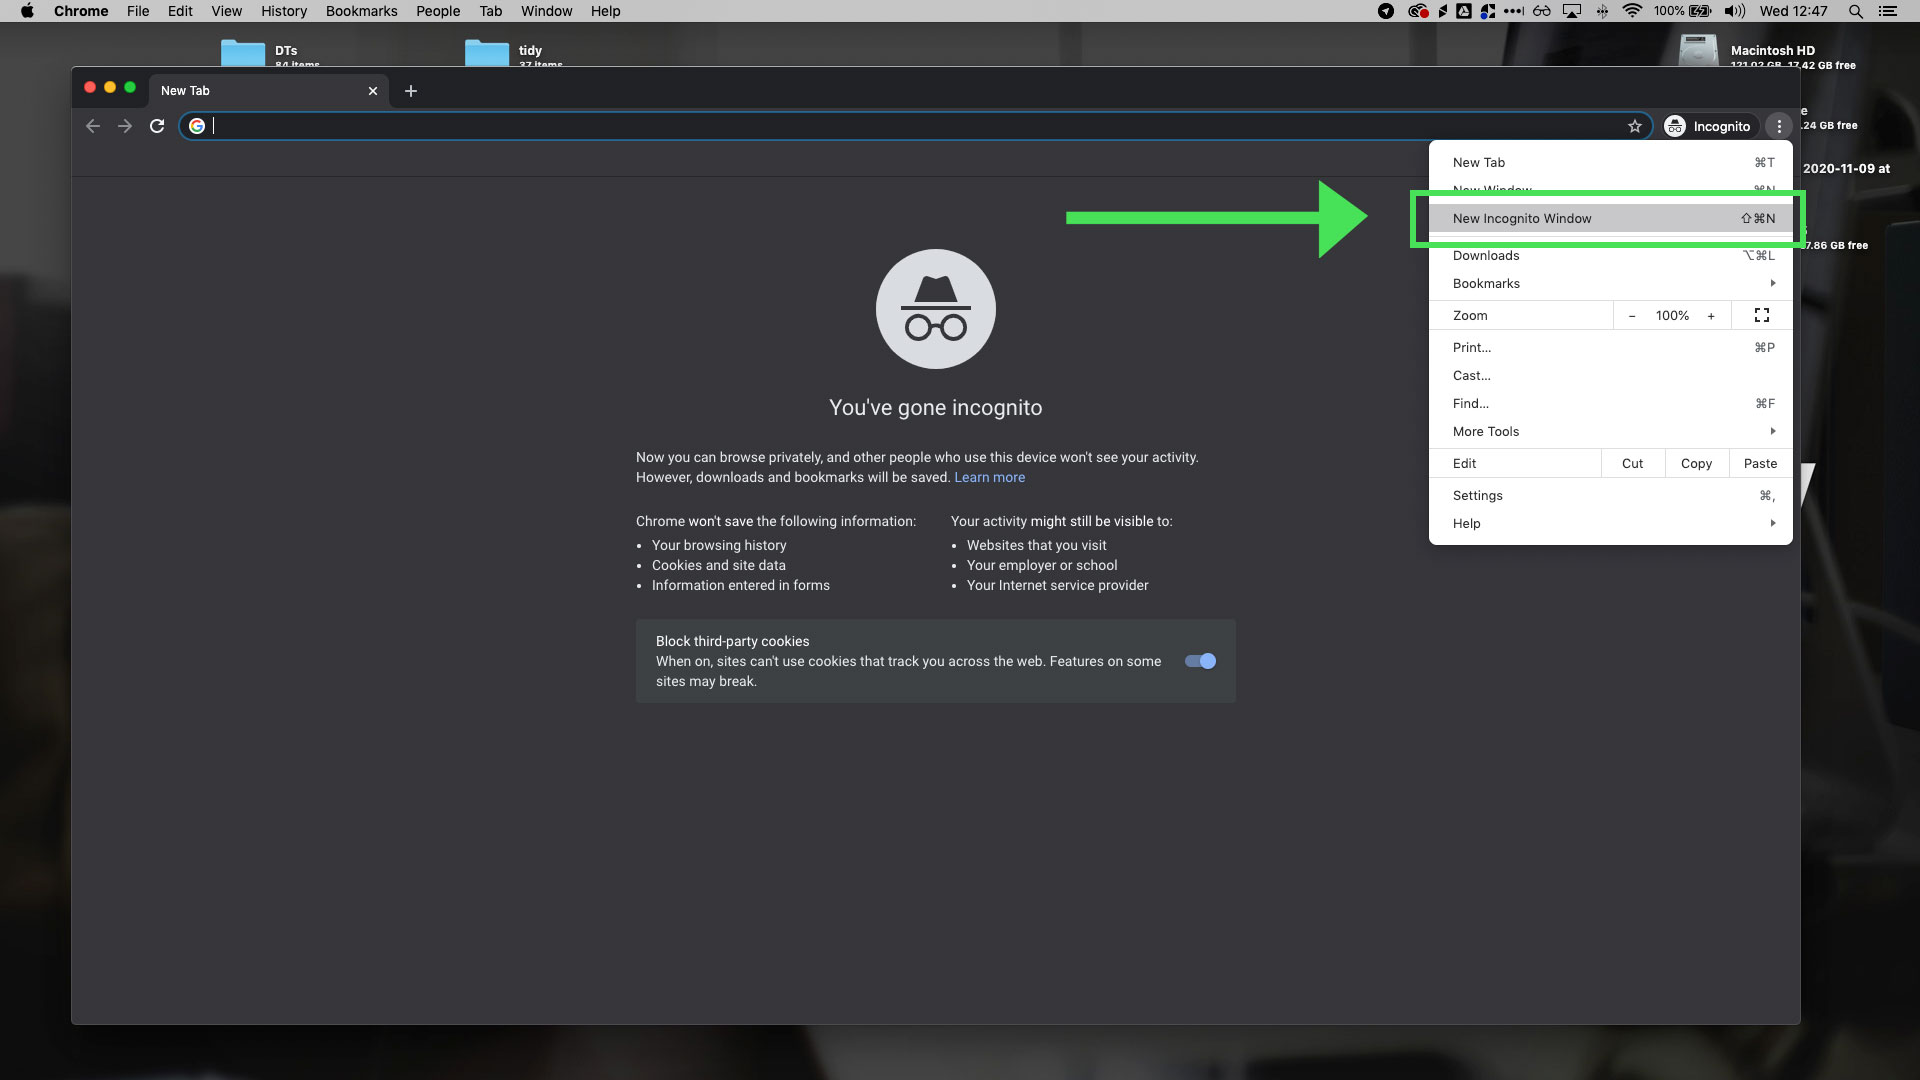
Task: Go forward with the forward arrow
Action: pos(125,126)
